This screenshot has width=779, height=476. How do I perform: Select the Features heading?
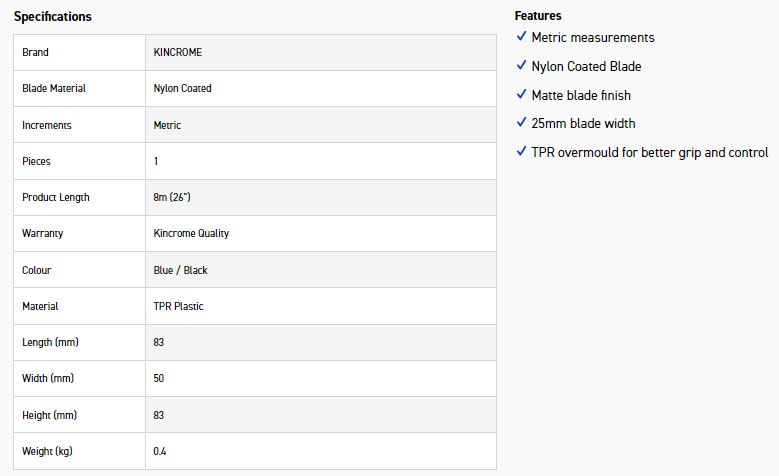coord(538,16)
